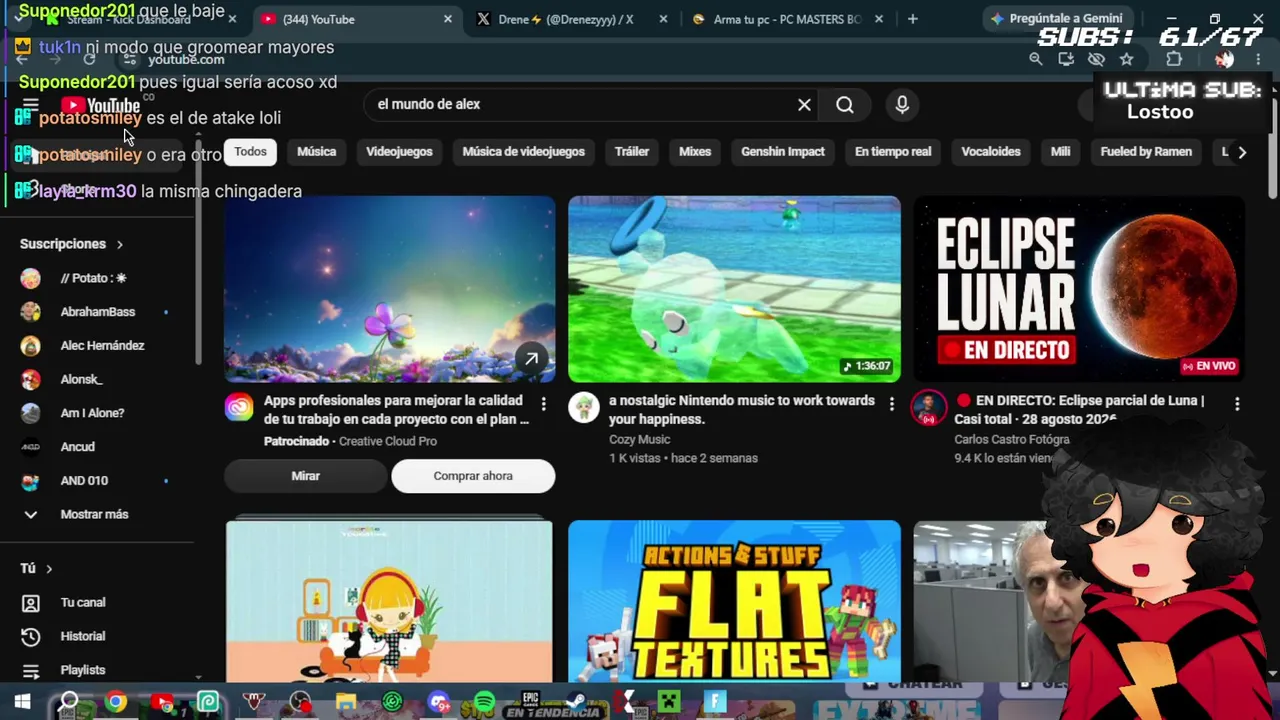The image size is (1280, 720).
Task: Select the Fueled by Ramen chip
Action: [x=1146, y=152]
